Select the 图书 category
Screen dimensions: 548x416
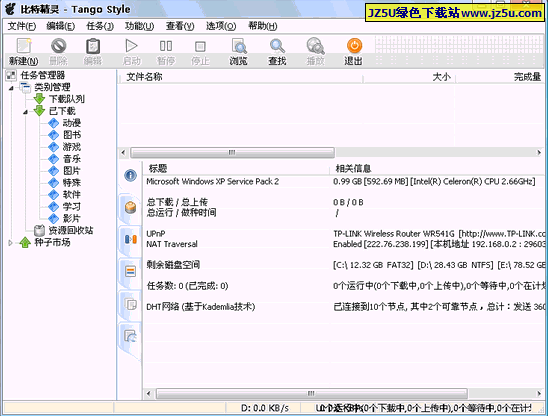point(72,135)
